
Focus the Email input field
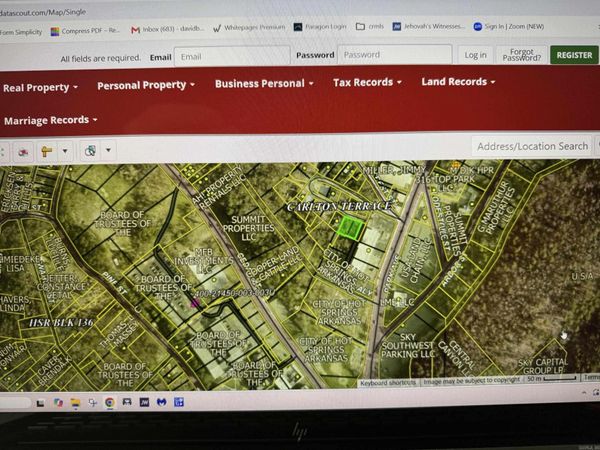click(232, 57)
